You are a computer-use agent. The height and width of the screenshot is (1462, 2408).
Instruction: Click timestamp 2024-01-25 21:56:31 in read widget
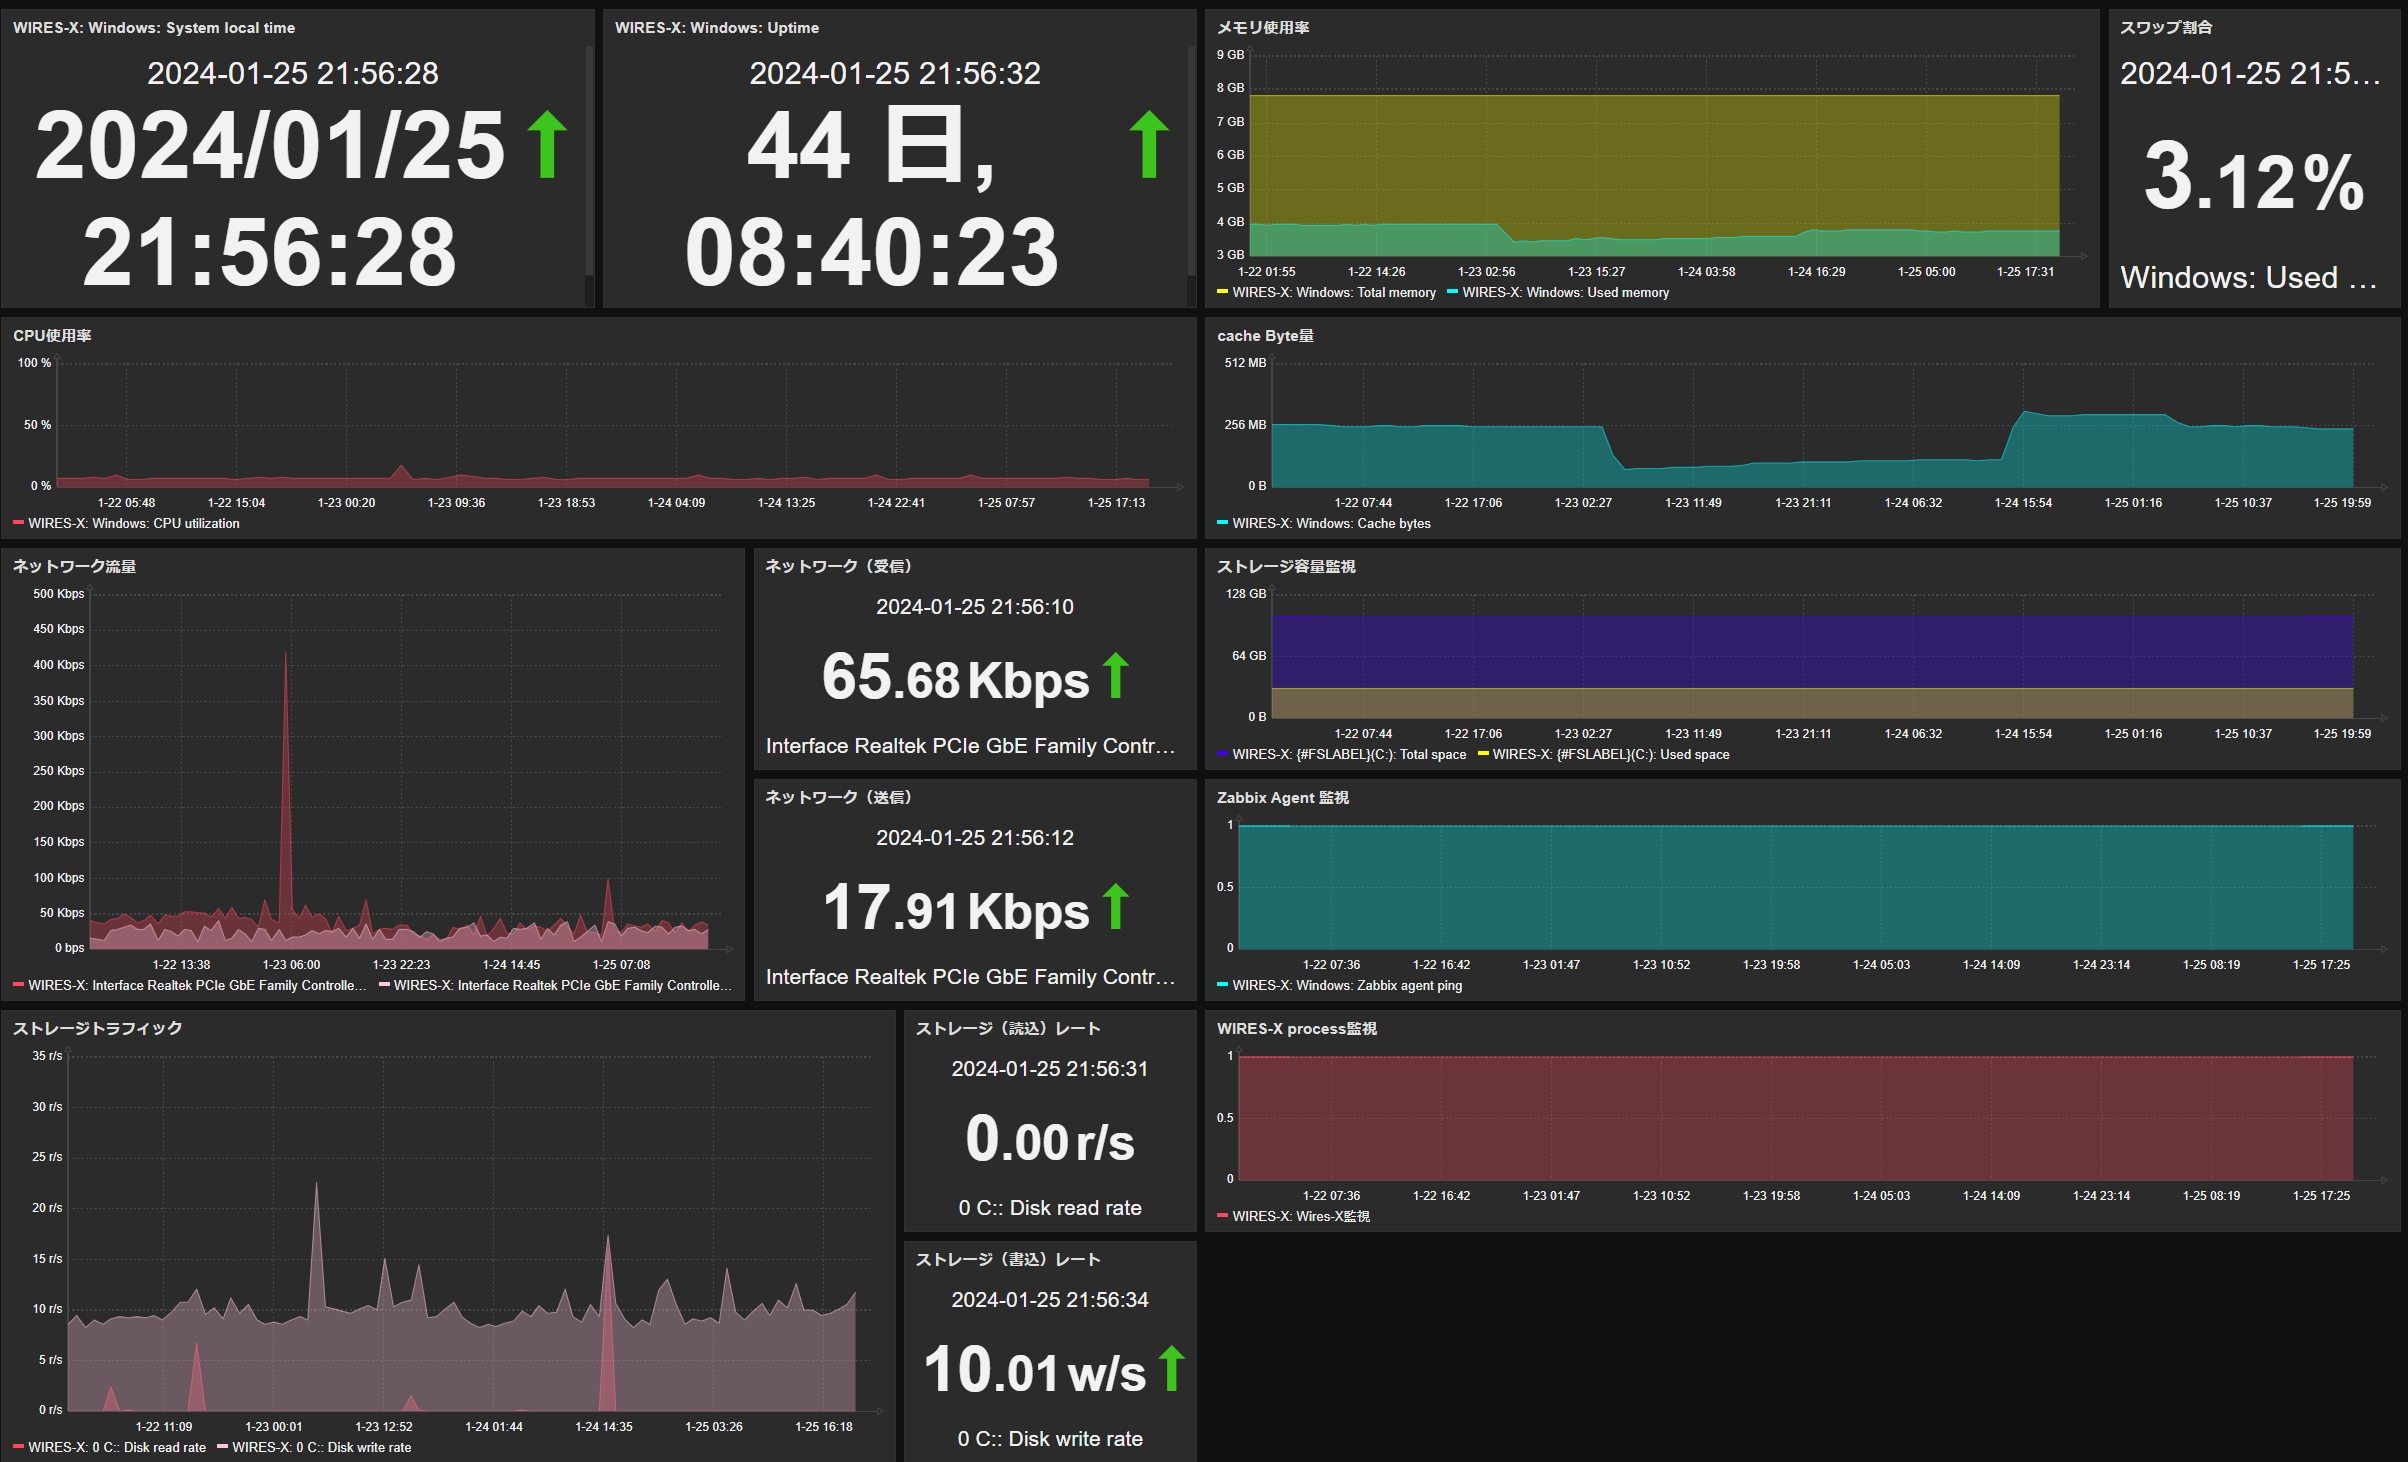tap(1050, 1069)
